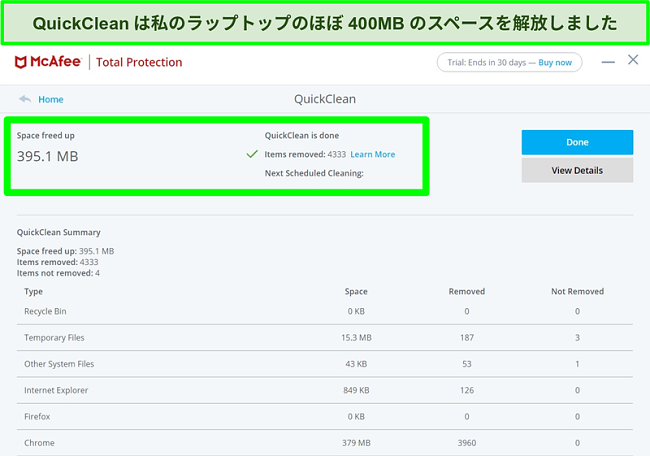650x456 pixels.
Task: Select the Chrome row label
Action: (39, 443)
